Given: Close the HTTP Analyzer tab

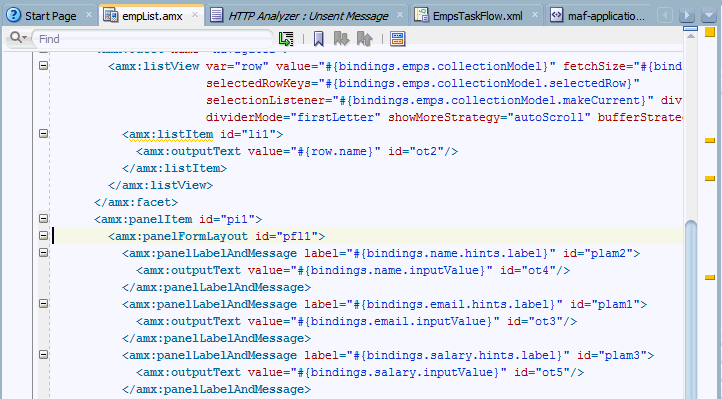Looking at the screenshot, I should pos(400,15).
